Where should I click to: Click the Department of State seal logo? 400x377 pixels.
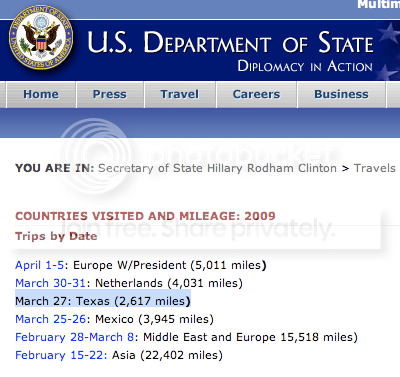tap(41, 37)
